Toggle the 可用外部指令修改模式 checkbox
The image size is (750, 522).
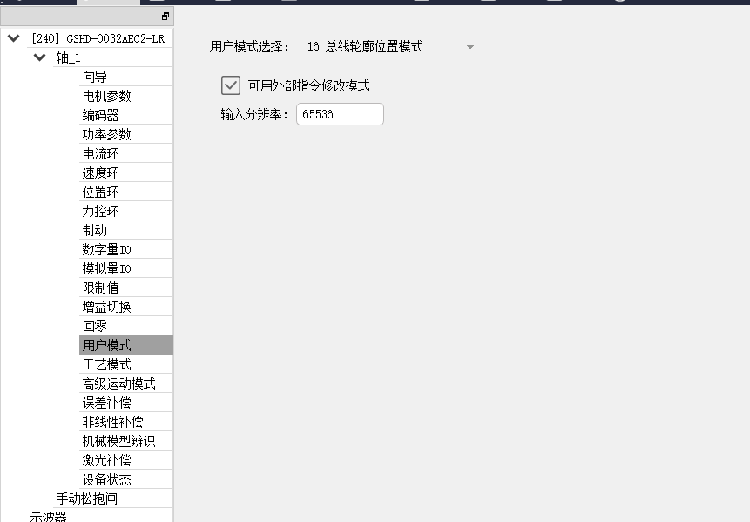tap(231, 85)
